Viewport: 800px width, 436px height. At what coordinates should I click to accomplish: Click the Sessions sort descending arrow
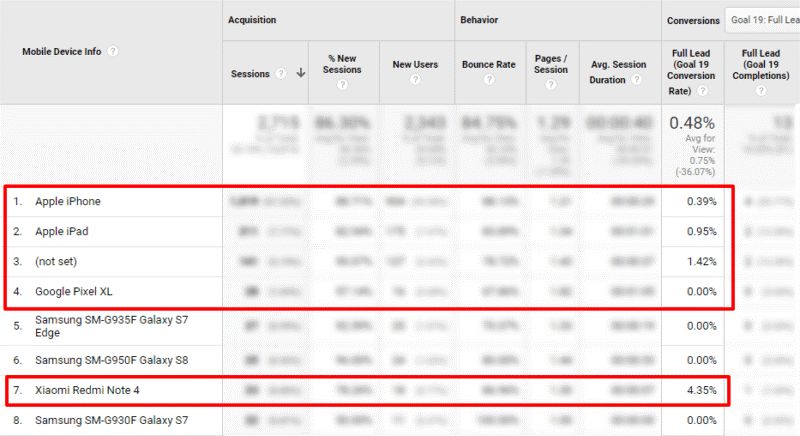301,73
